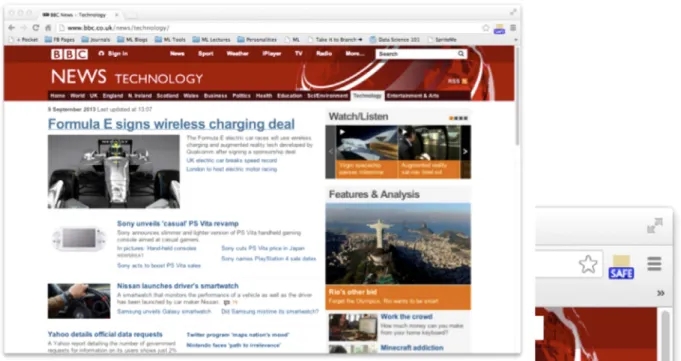This screenshot has width=681, height=361.
Task: Bookmark page with small star in address bar
Action: (486, 28)
